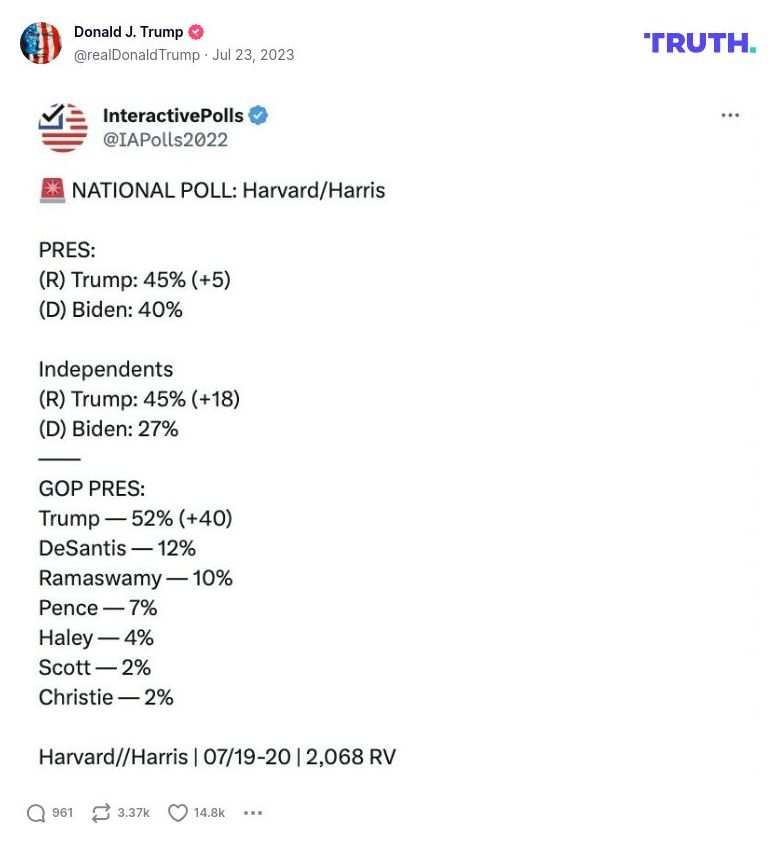Click the red siren emoji icon

(x=52, y=190)
